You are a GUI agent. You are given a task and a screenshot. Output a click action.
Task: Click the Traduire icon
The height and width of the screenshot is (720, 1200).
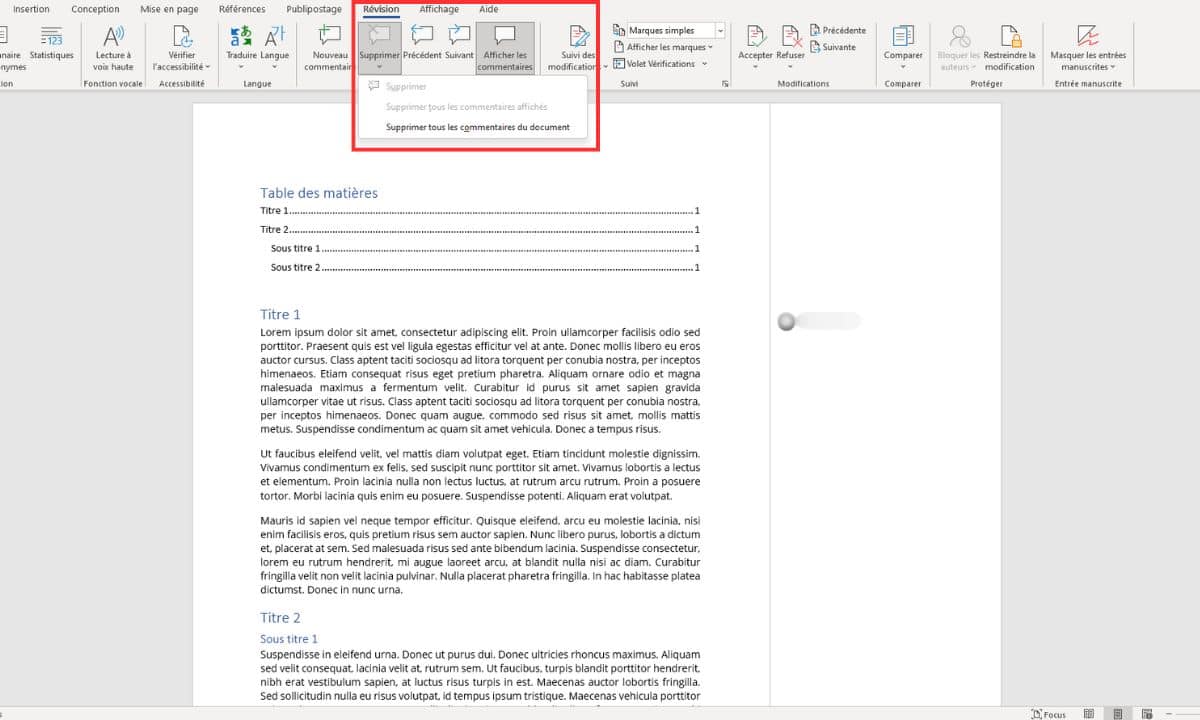241,37
